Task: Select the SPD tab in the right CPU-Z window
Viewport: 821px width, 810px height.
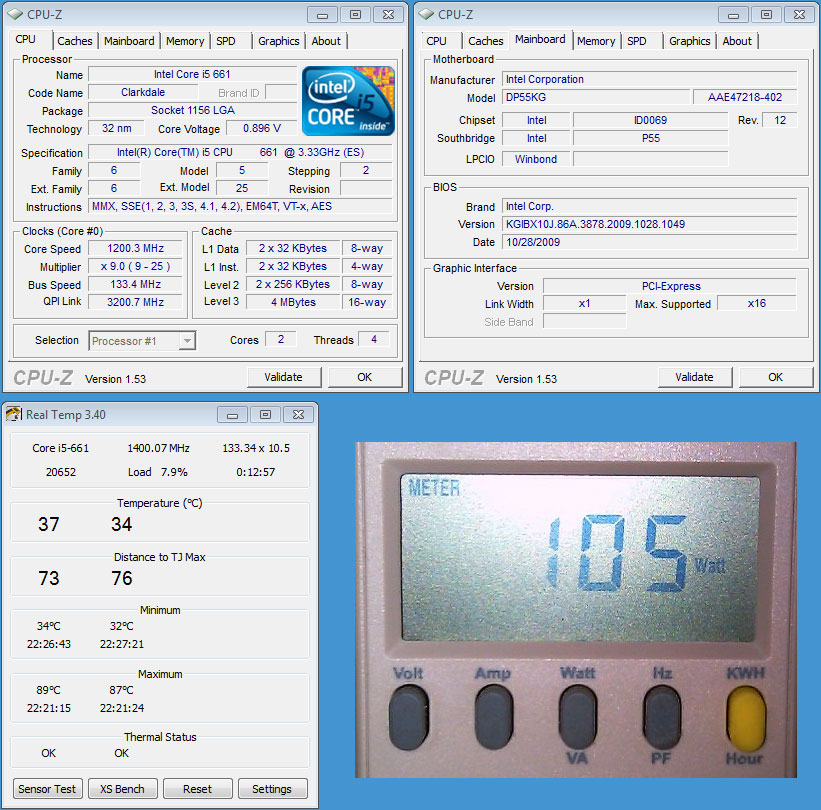Action: click(x=637, y=41)
